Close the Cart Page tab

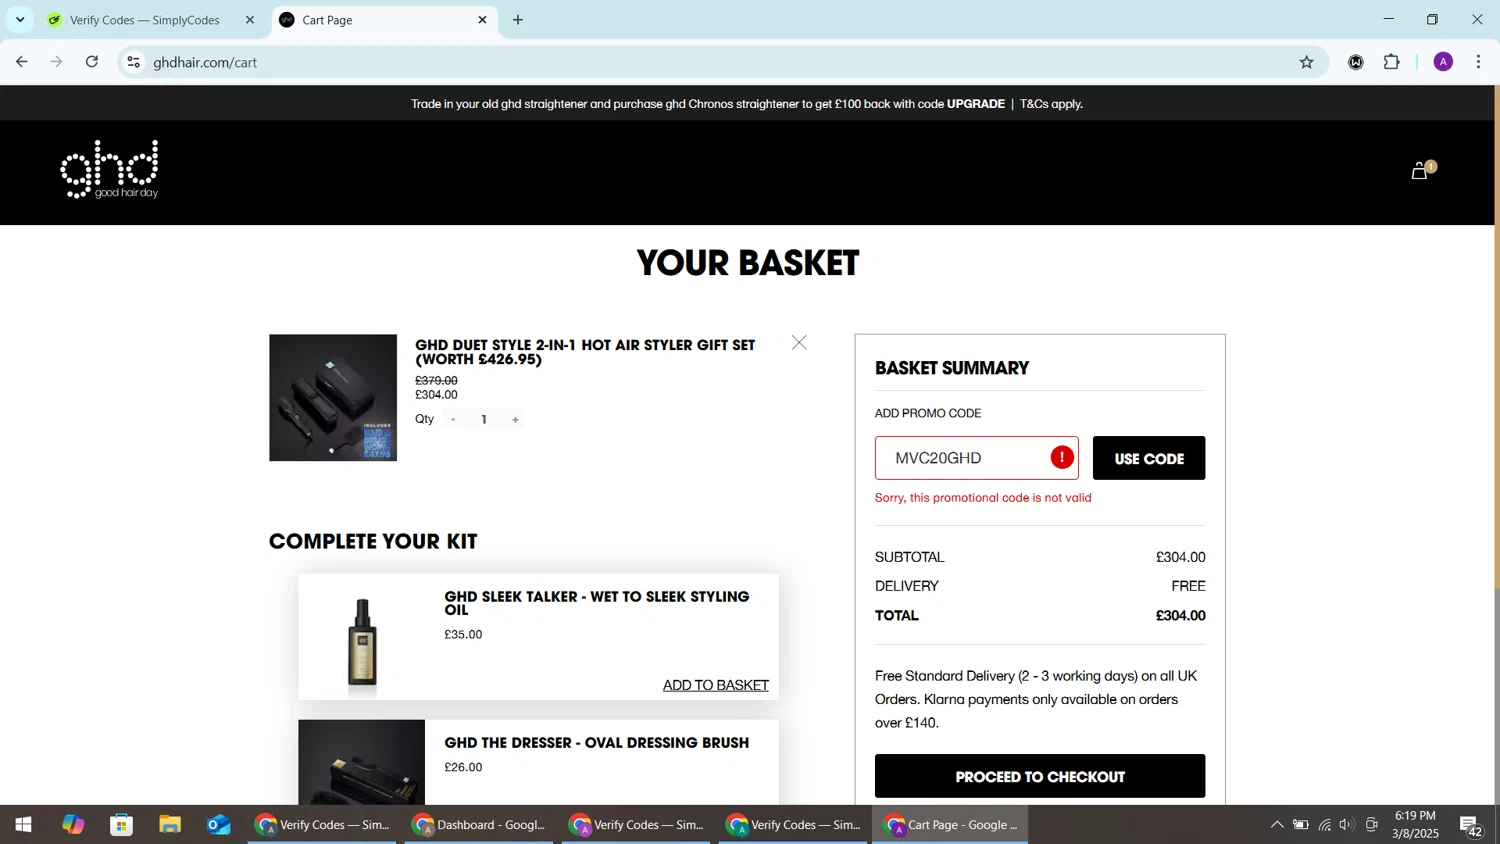pyautogui.click(x=482, y=20)
